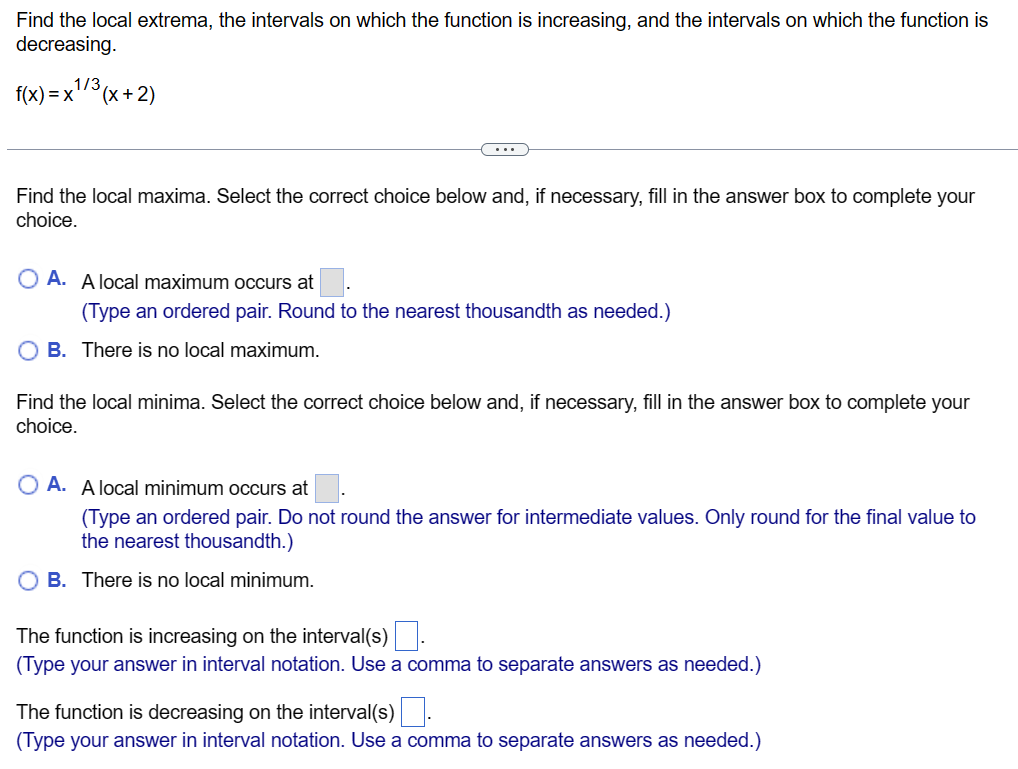Expand the ellipsis control on the divider

coord(505,149)
